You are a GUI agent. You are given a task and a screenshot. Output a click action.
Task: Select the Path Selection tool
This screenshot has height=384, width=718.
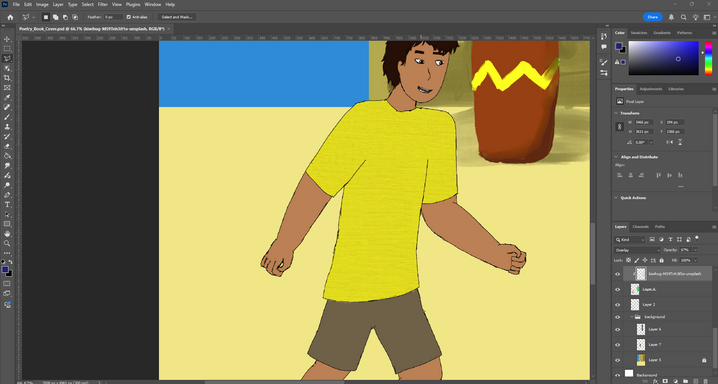[7, 214]
